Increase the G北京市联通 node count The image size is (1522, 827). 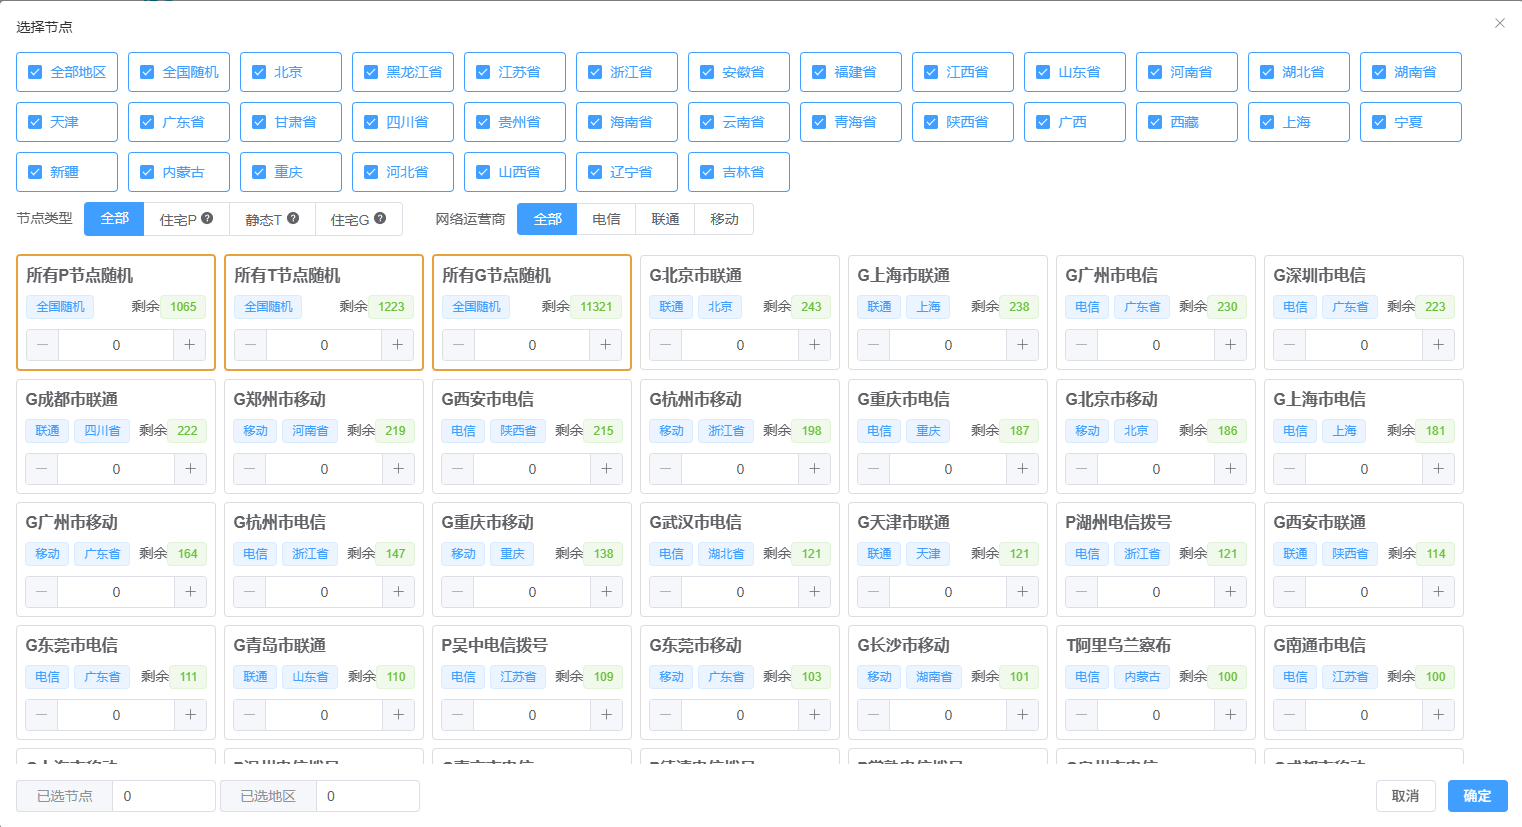click(x=814, y=345)
